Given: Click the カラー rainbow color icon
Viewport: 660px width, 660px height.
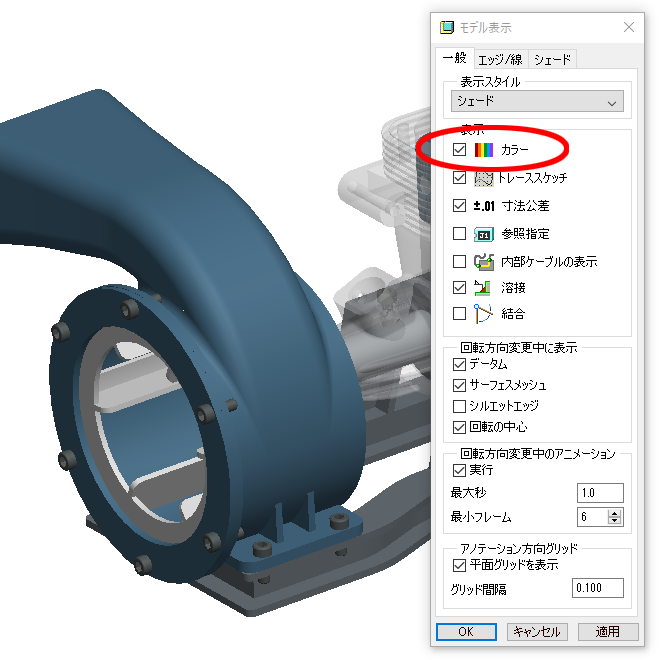Looking at the screenshot, I should (x=484, y=150).
